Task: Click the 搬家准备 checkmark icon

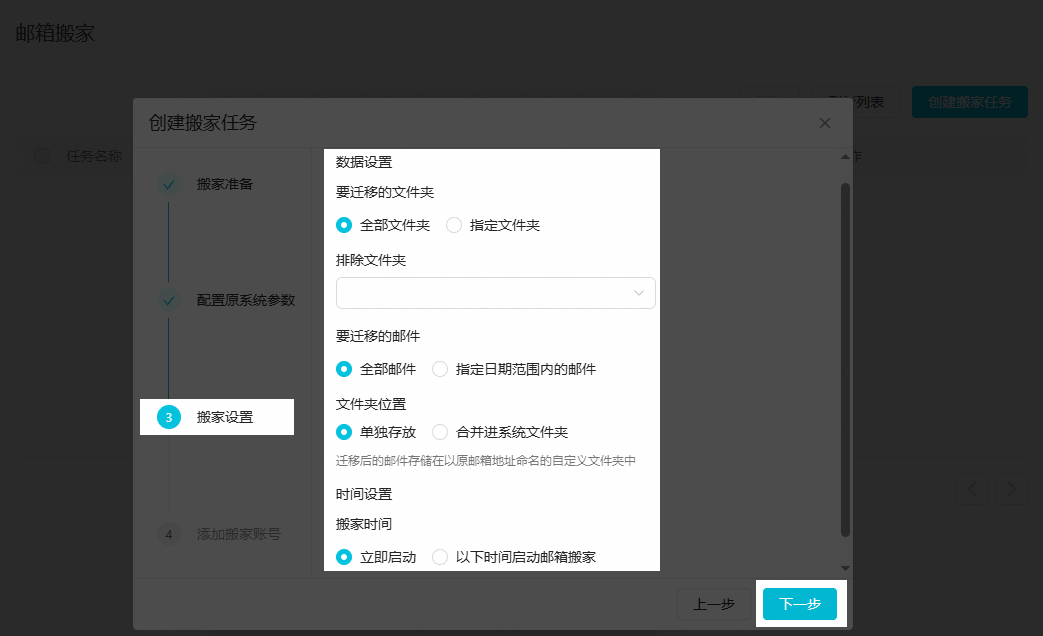Action: point(169,185)
